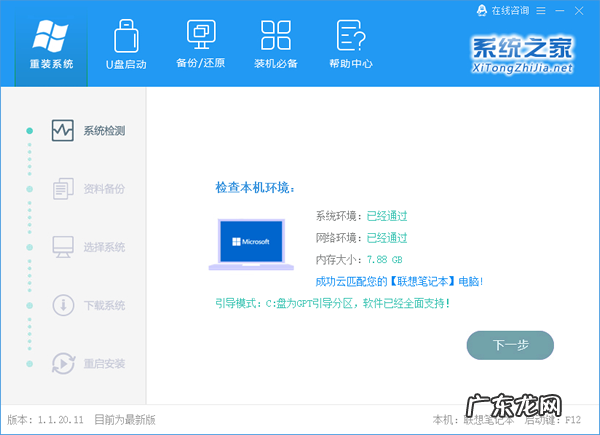This screenshot has width=600, height=435.
Task: Select the 装机必备 tab
Action: pos(276,44)
